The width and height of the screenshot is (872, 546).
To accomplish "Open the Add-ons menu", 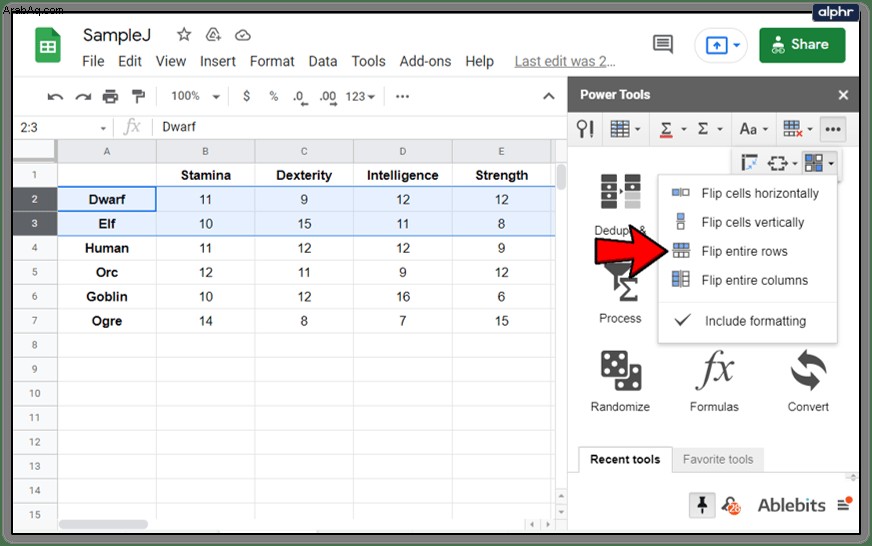I will click(x=425, y=61).
